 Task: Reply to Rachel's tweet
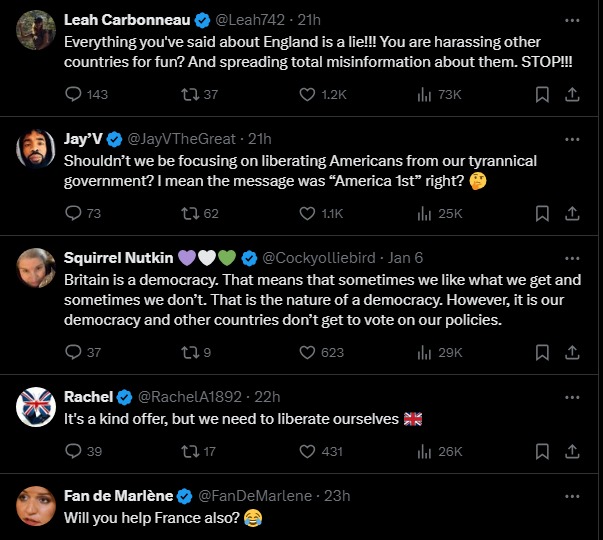coord(73,451)
